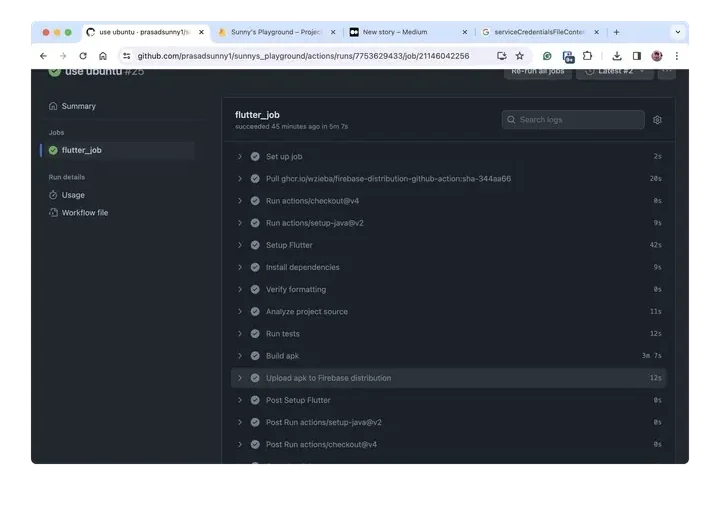Click the browser address bar URL
This screenshot has height=505, width=720.
pos(303,56)
